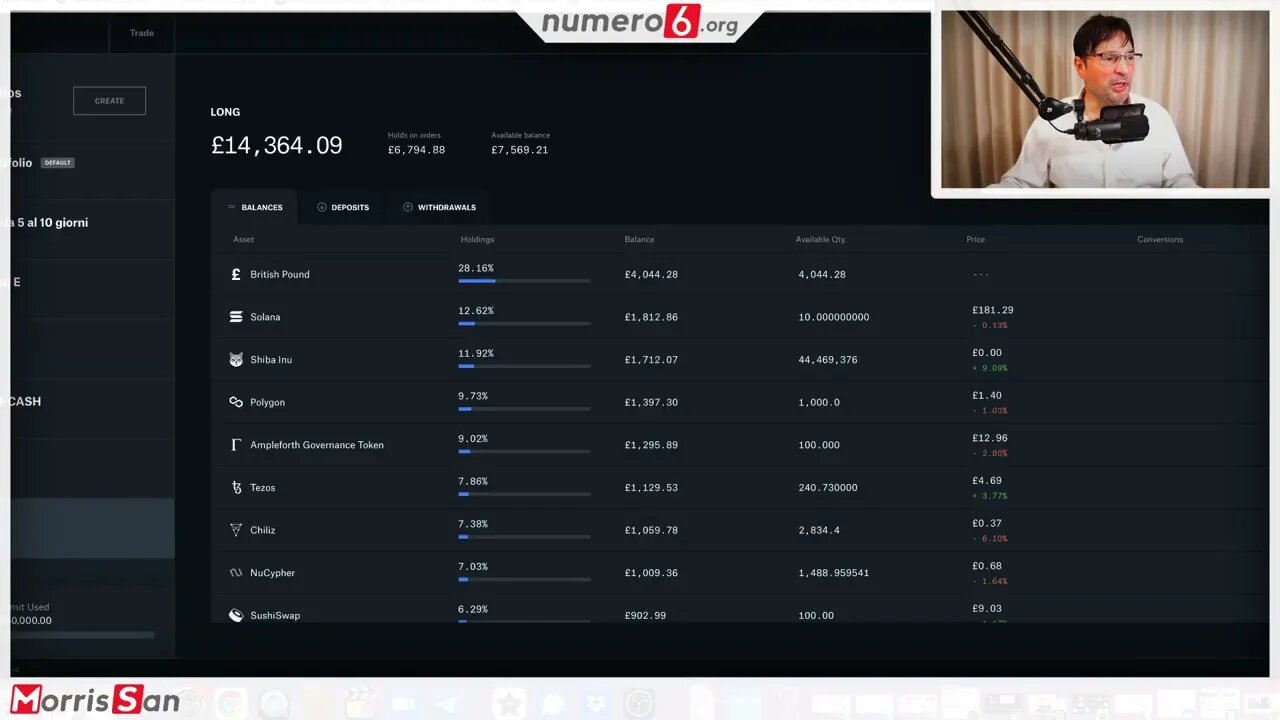
Task: Click the Shiba Inu row name
Action: pyautogui.click(x=271, y=360)
